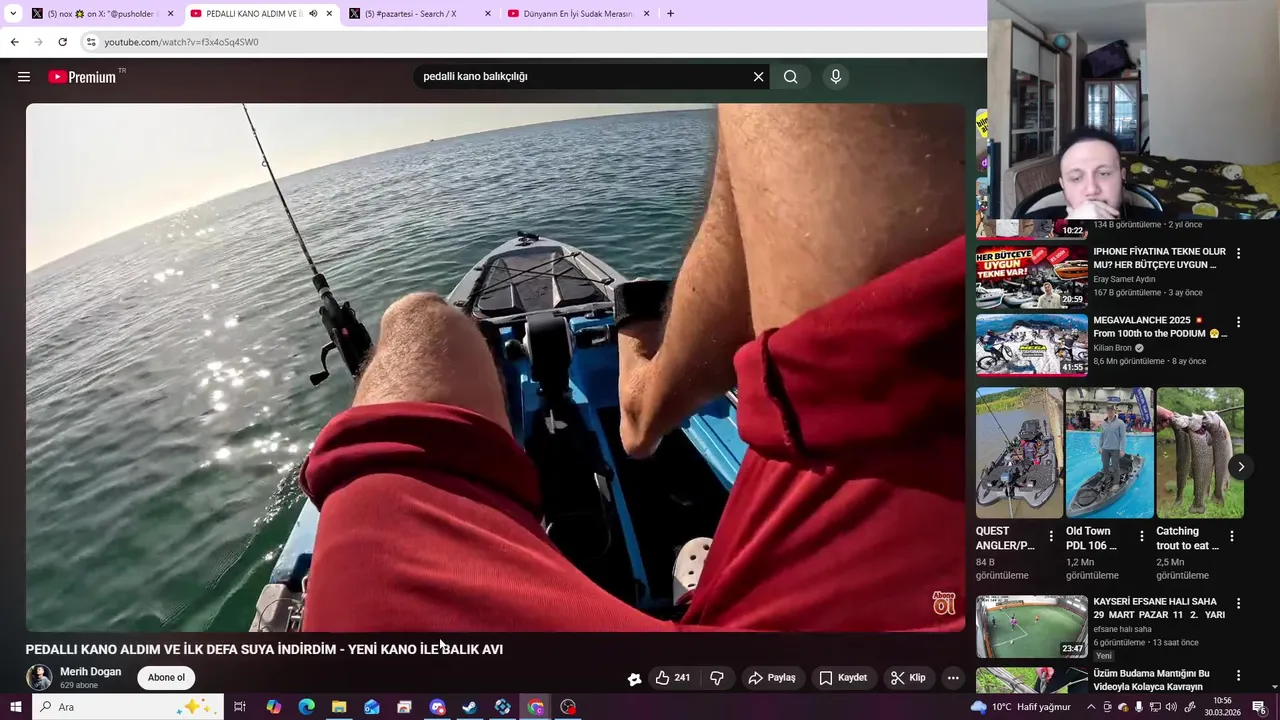Click the browser address bar URL
The image size is (1280, 720).
pyautogui.click(x=181, y=42)
